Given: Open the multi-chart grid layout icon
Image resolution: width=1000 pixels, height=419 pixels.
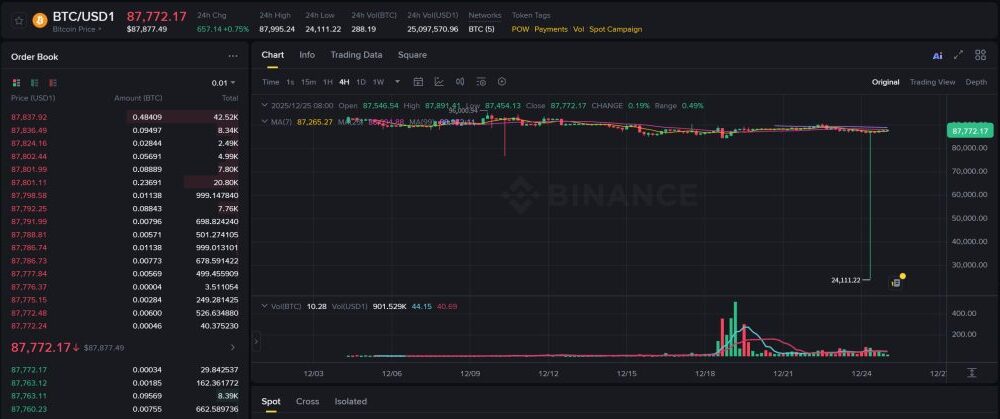Looking at the screenshot, I should tap(981, 55).
